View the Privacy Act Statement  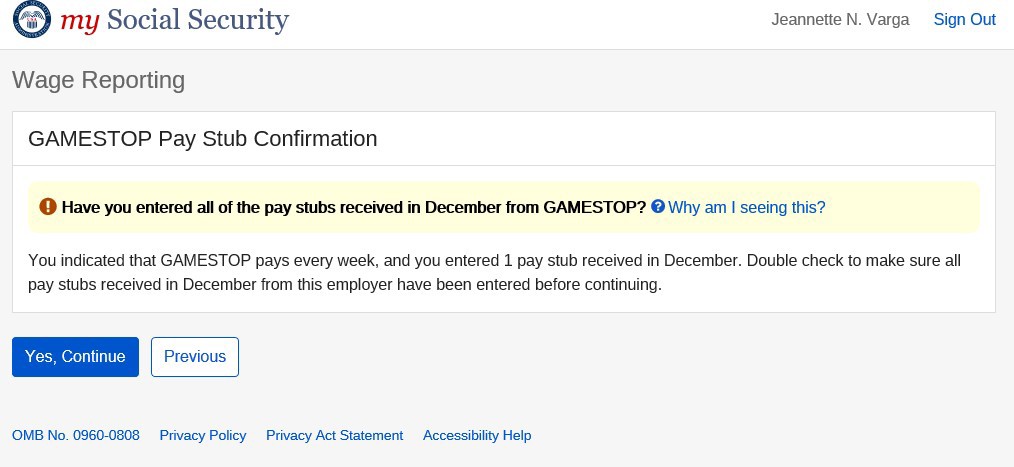334,435
